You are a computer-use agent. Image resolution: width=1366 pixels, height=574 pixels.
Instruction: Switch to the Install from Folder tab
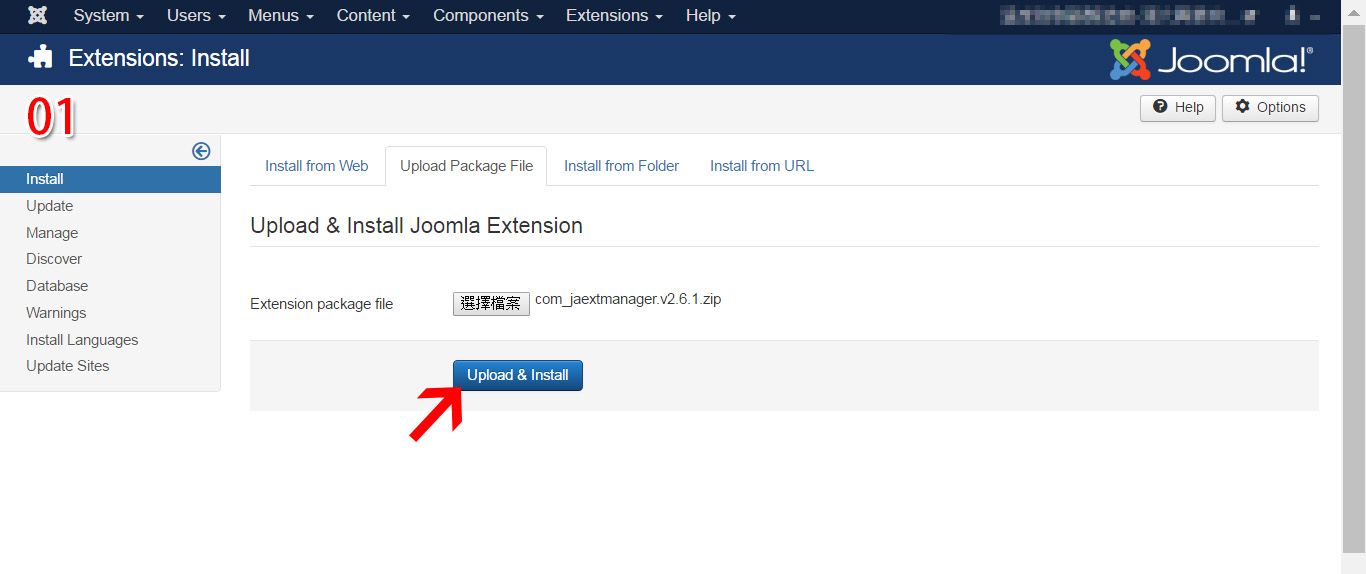click(621, 166)
